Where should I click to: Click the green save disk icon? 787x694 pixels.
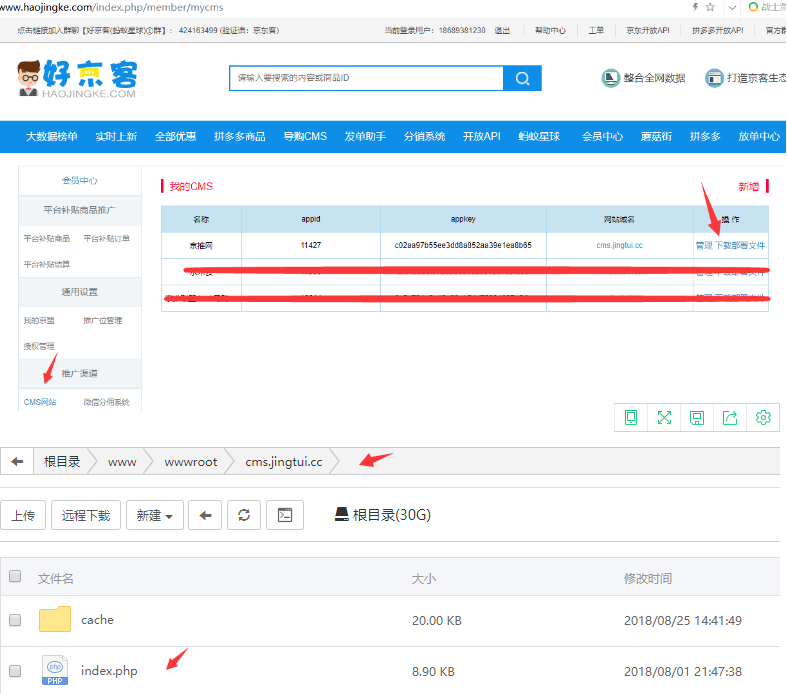697,417
